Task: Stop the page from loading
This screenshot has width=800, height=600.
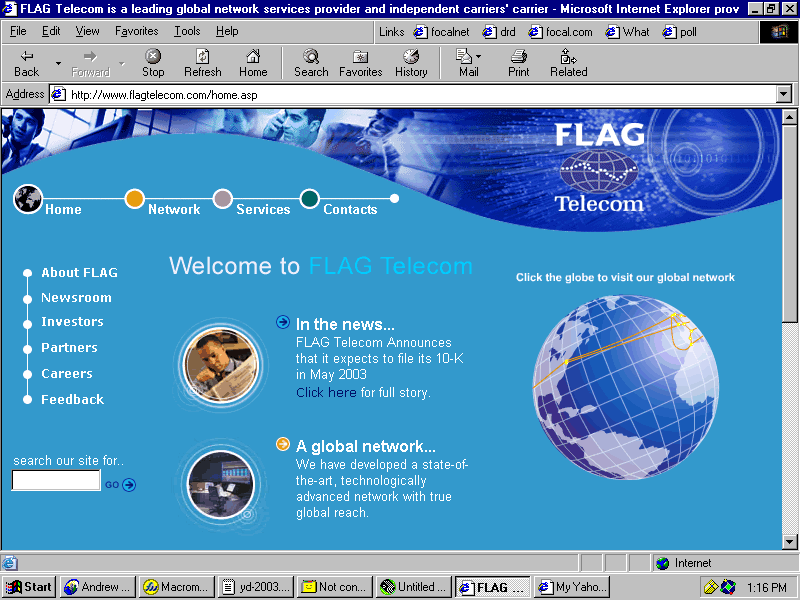Action: pos(153,63)
